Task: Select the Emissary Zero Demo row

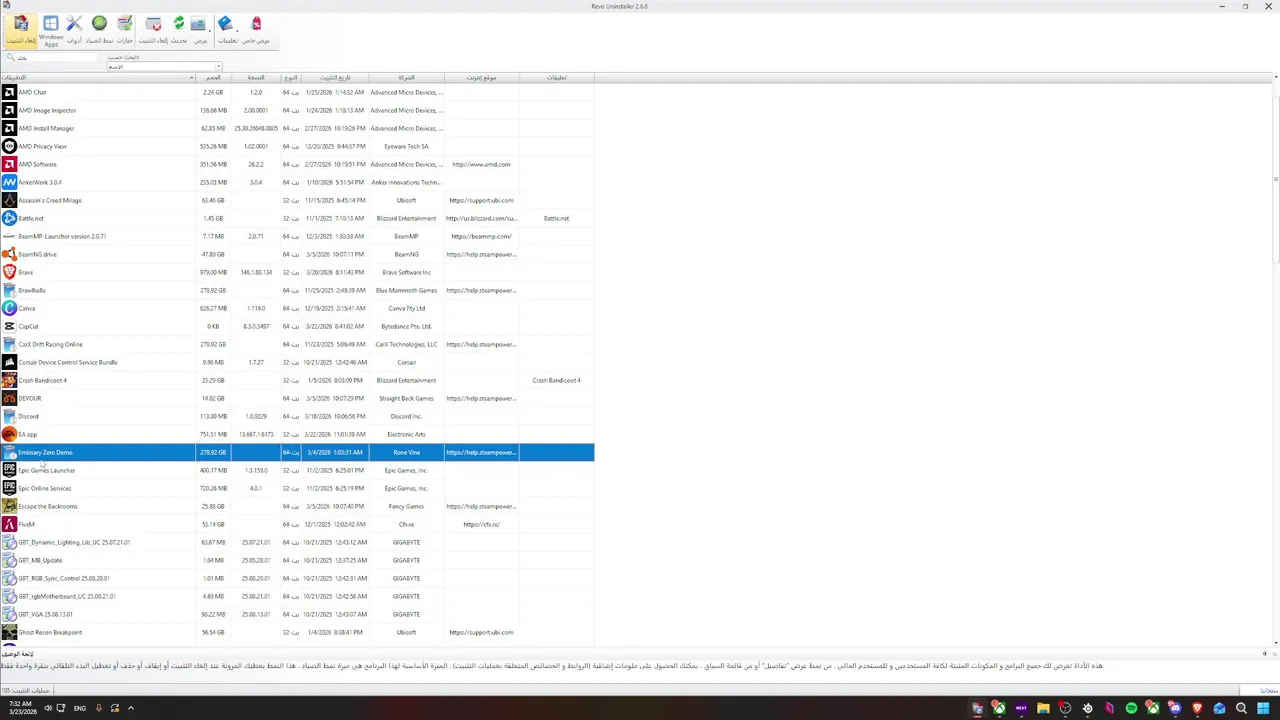Action: click(297, 452)
